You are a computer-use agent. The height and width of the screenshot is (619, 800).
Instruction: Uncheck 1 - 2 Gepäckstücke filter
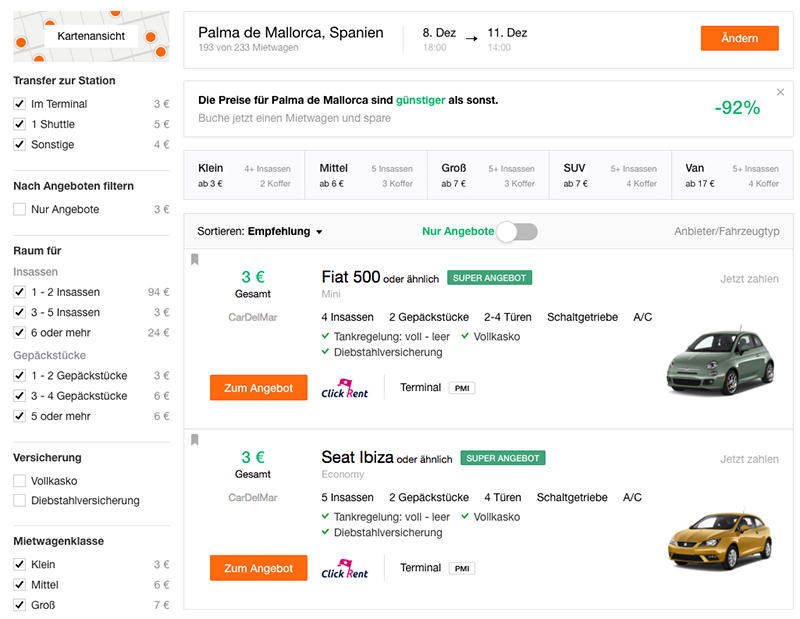[x=19, y=376]
